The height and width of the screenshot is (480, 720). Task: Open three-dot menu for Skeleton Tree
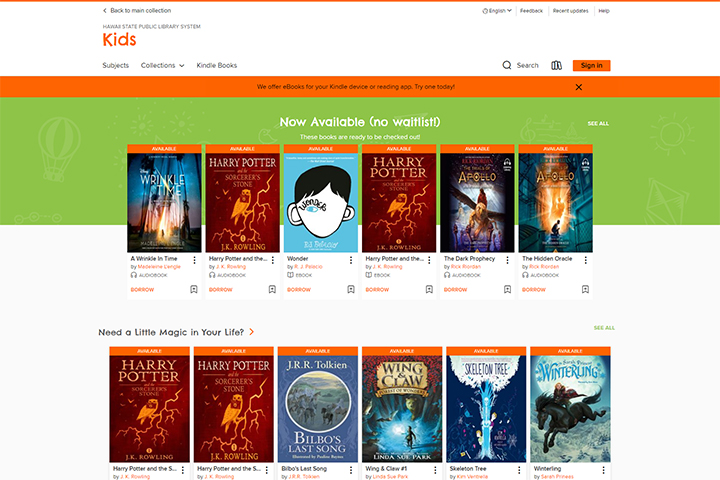tap(519, 470)
